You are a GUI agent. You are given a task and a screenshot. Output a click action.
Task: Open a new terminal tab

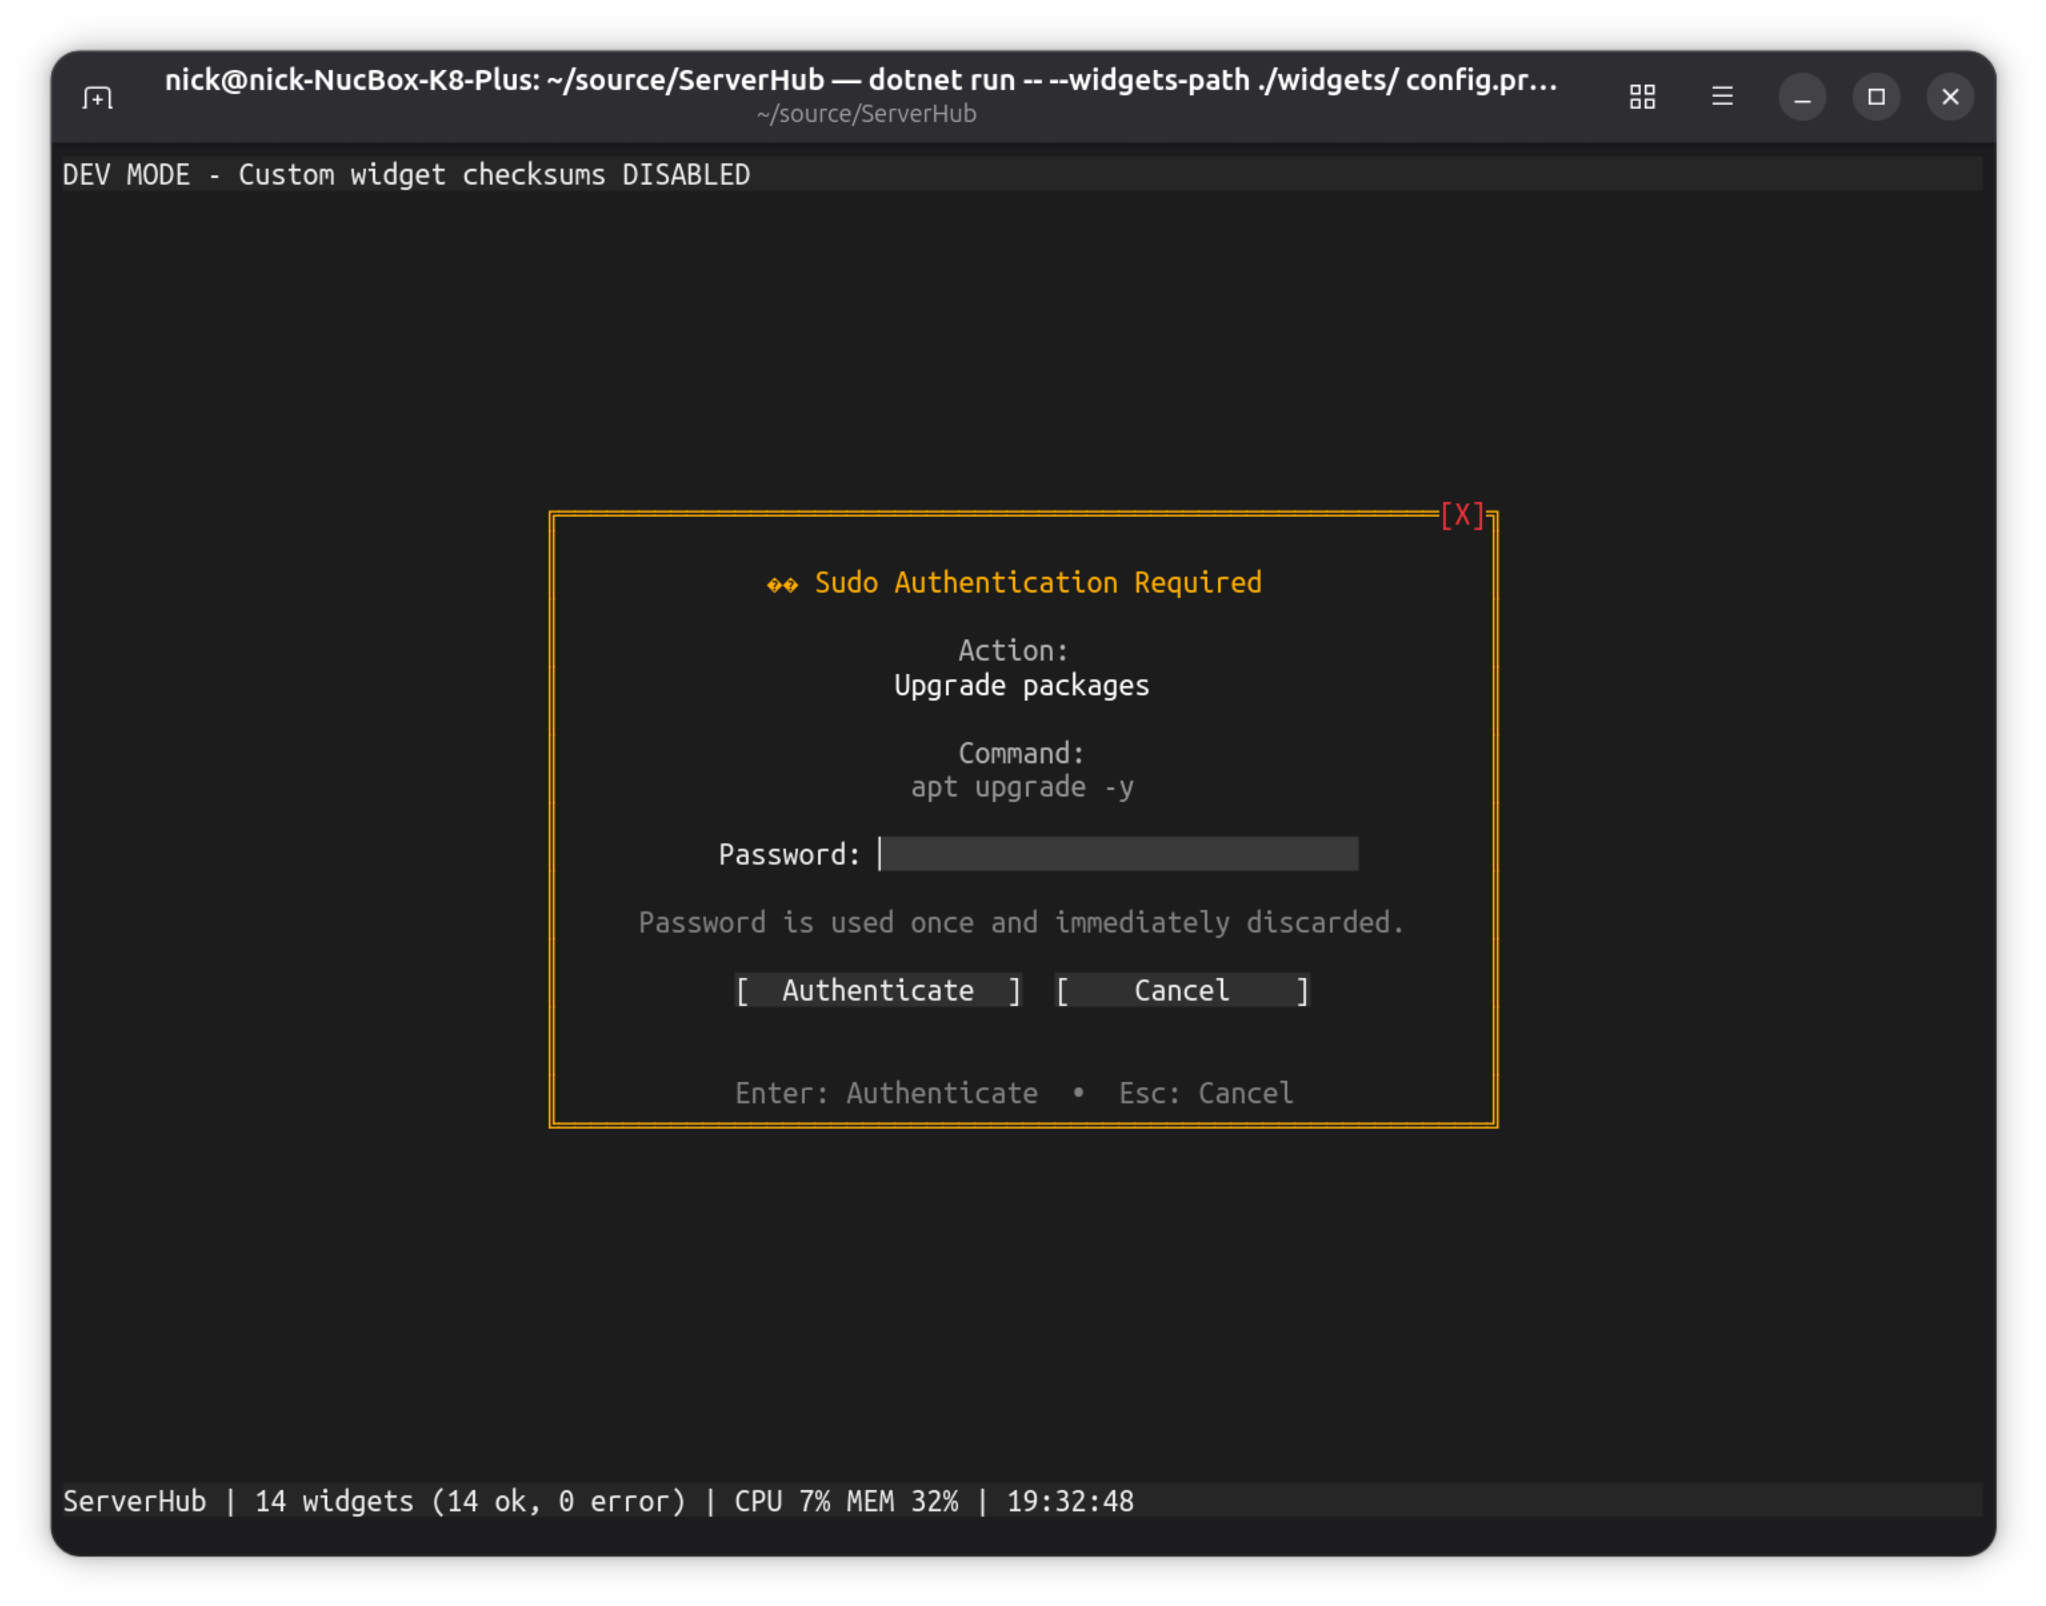point(97,98)
